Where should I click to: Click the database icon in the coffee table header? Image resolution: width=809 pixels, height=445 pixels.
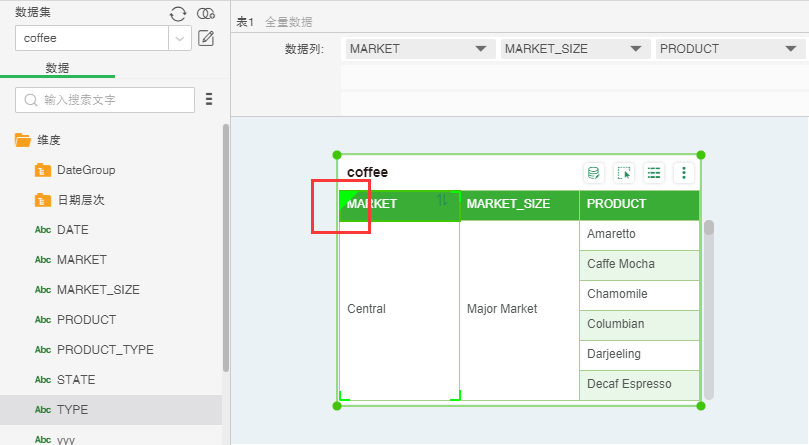pos(593,173)
